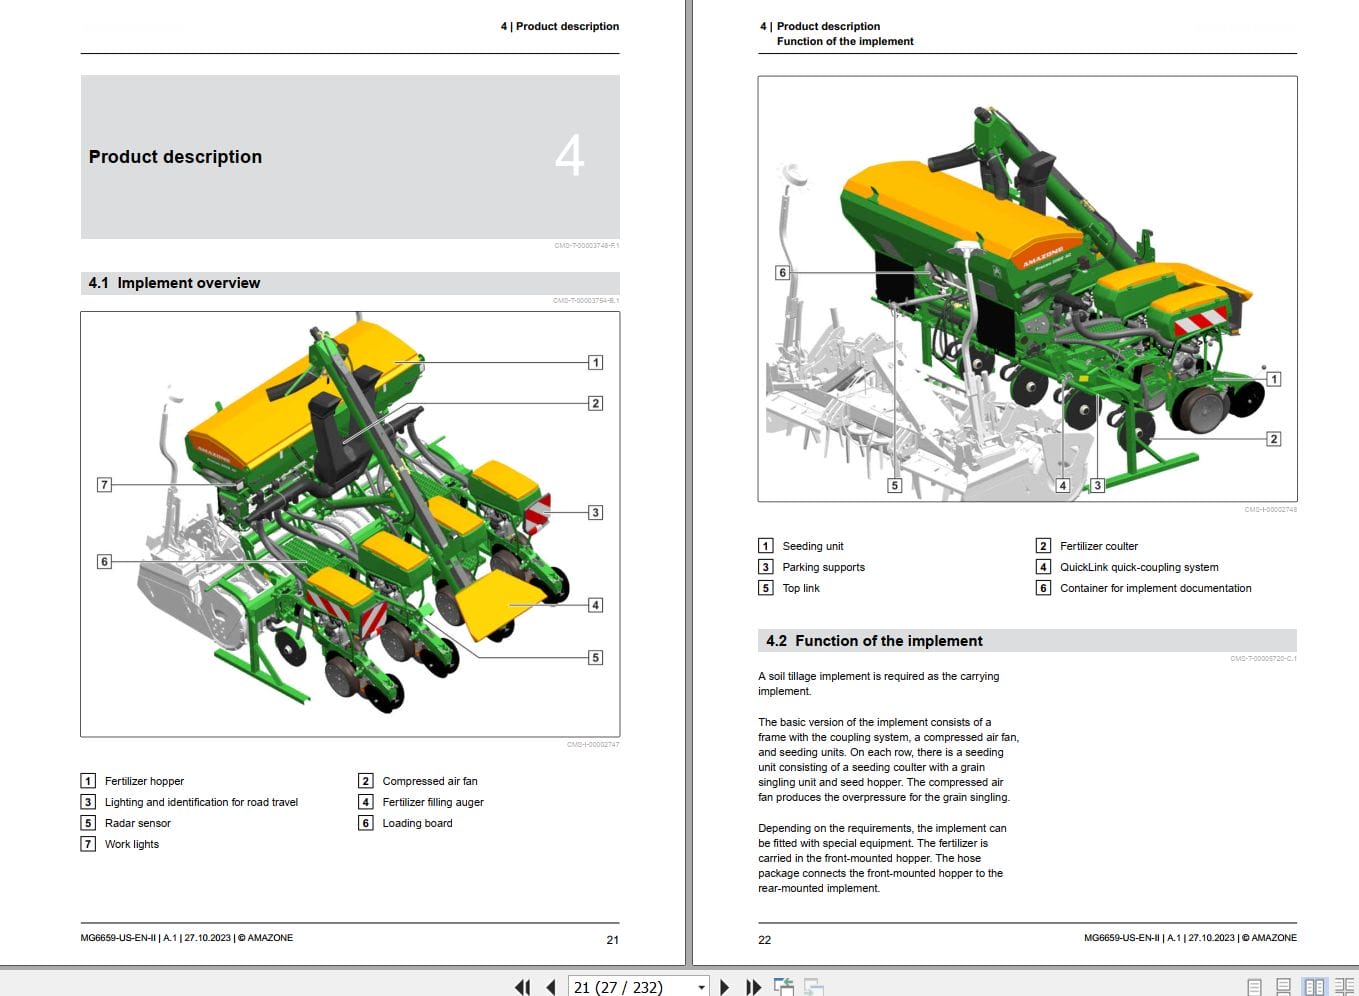Click the page number 22 in the footer
1359x996 pixels.
coord(764,940)
